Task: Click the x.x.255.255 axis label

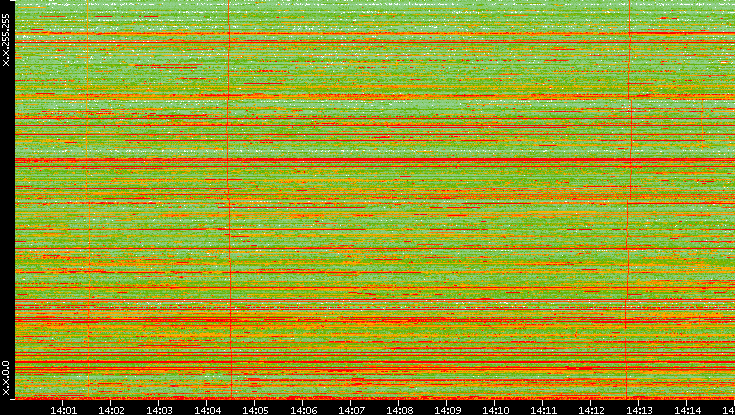Action: pyautogui.click(x=6, y=40)
